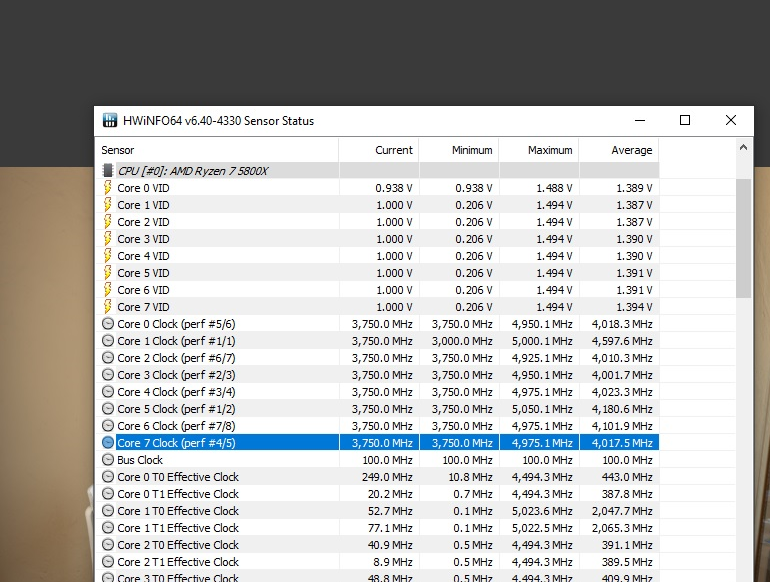The image size is (770, 582).
Task: Click the lightning icon for Core 0 VID
Action: (x=108, y=188)
